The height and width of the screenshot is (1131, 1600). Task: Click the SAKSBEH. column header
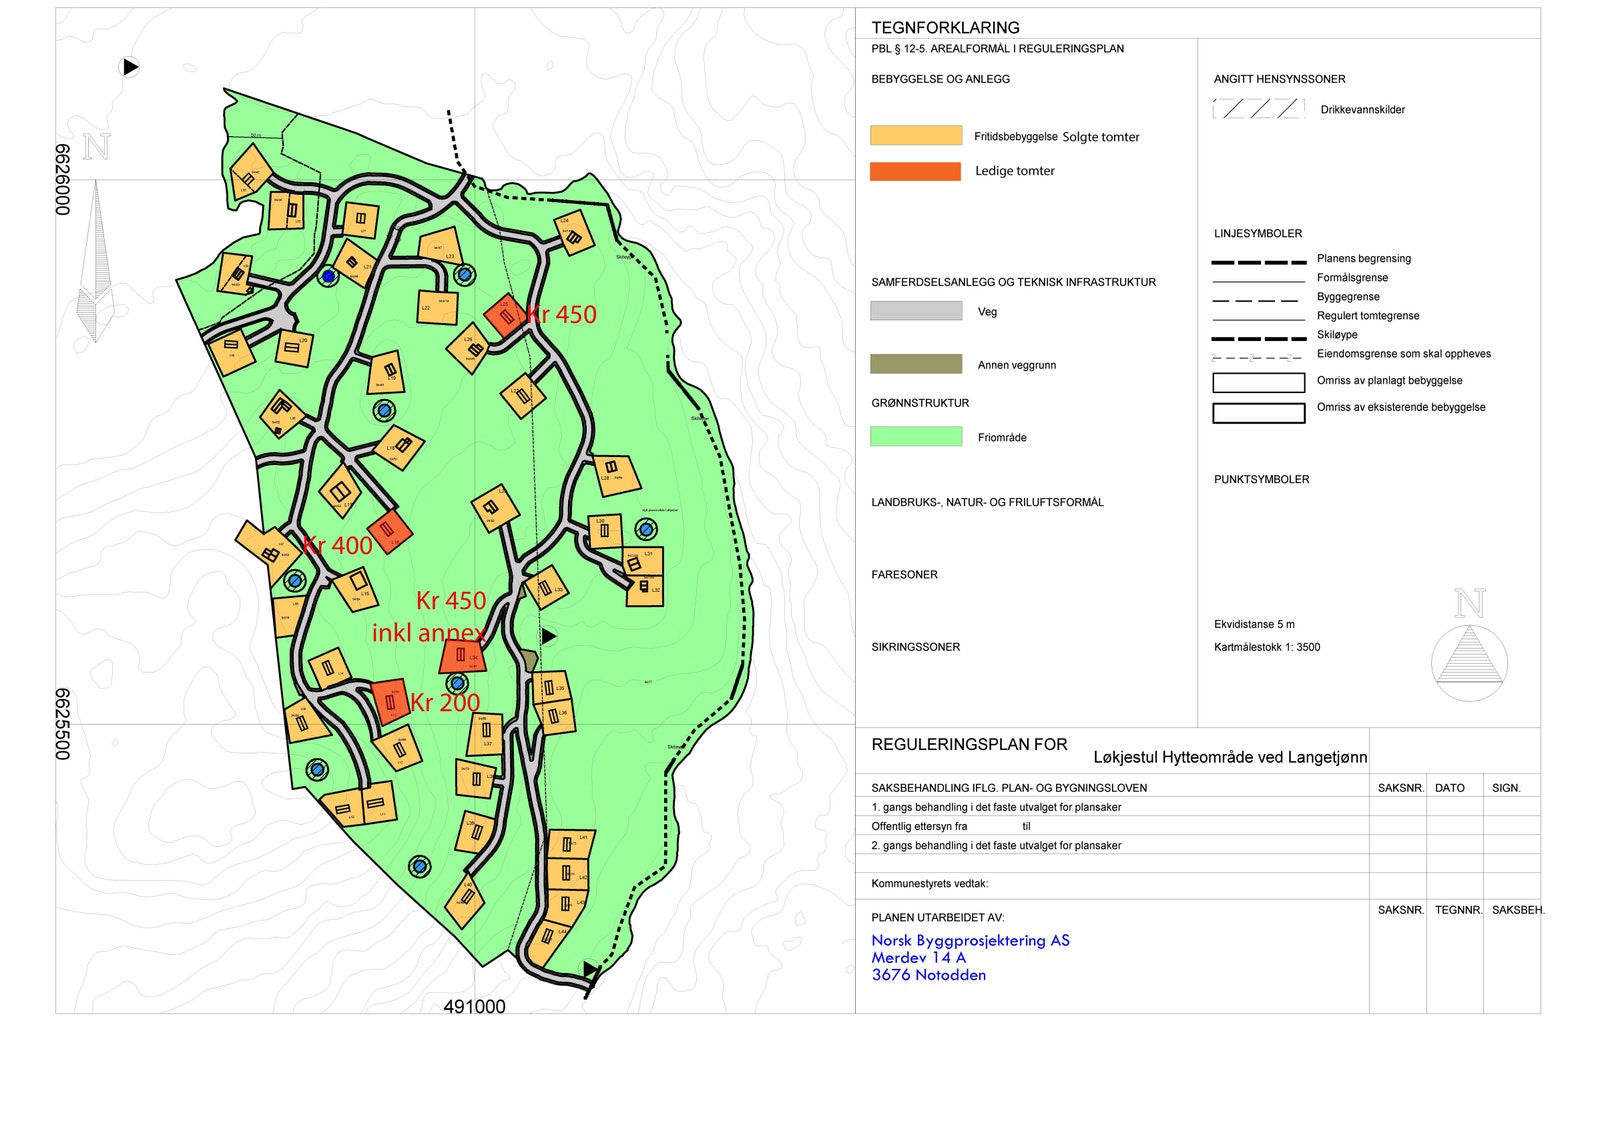1518,910
